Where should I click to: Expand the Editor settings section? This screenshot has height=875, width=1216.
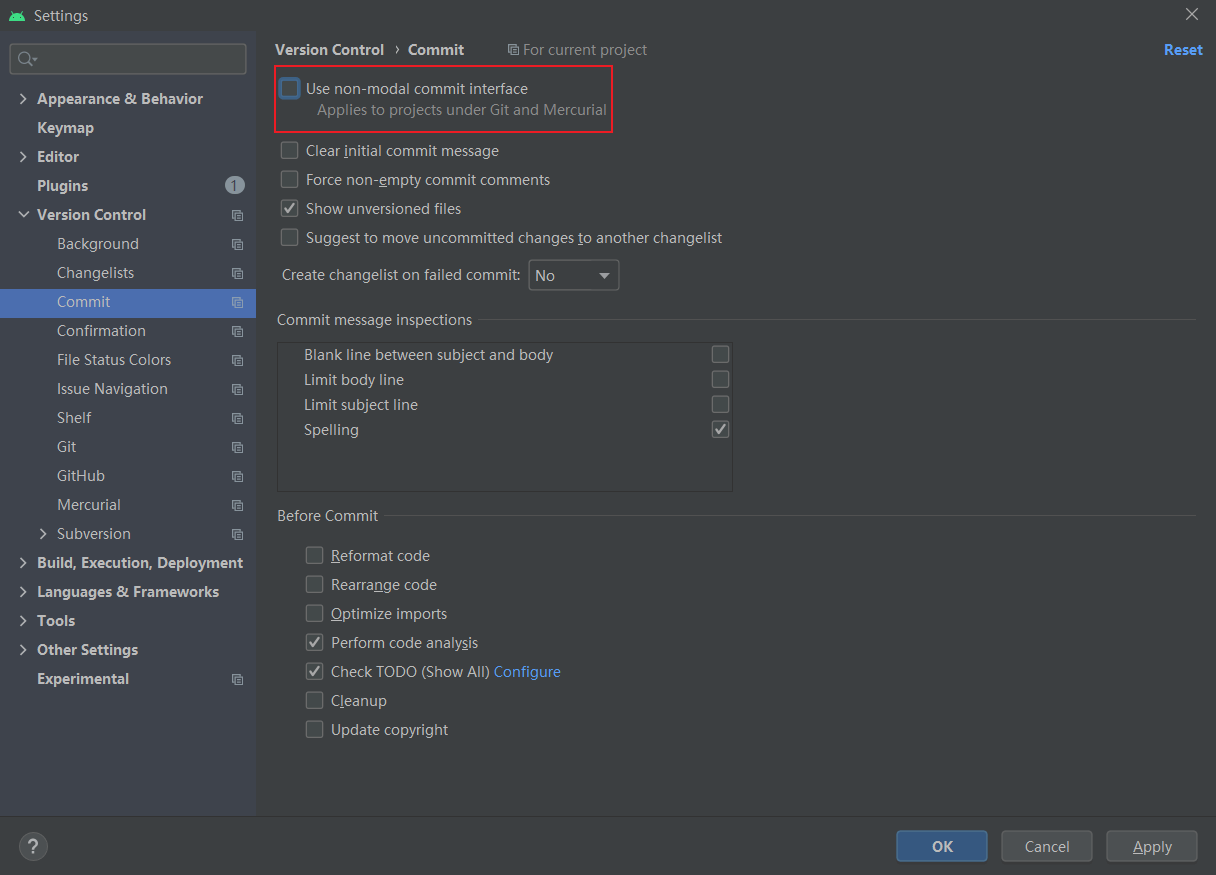click(x=23, y=157)
